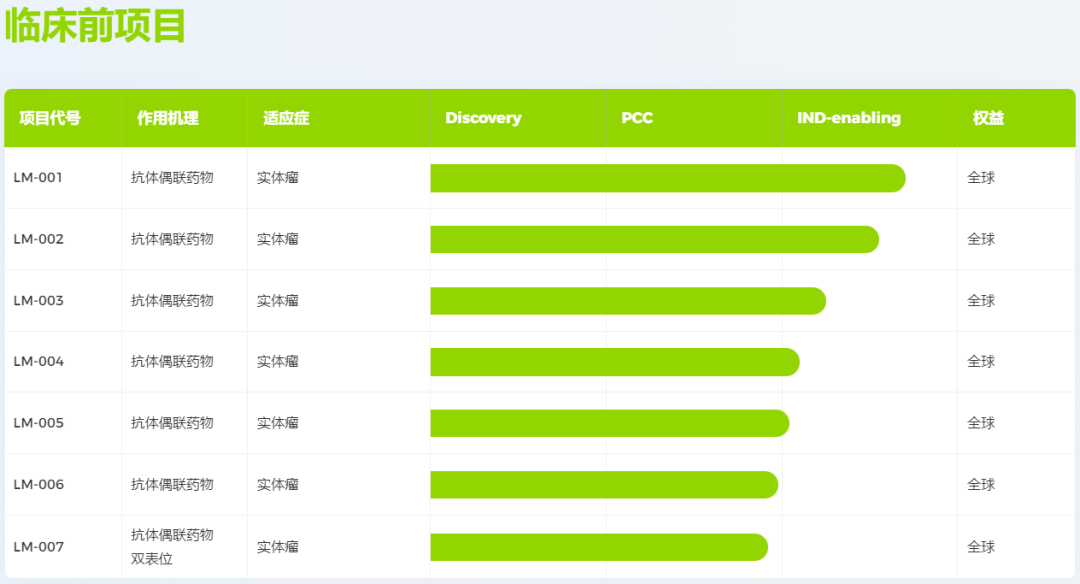The height and width of the screenshot is (584, 1080).
Task: Select the LM-002 project code
Action: 38,239
